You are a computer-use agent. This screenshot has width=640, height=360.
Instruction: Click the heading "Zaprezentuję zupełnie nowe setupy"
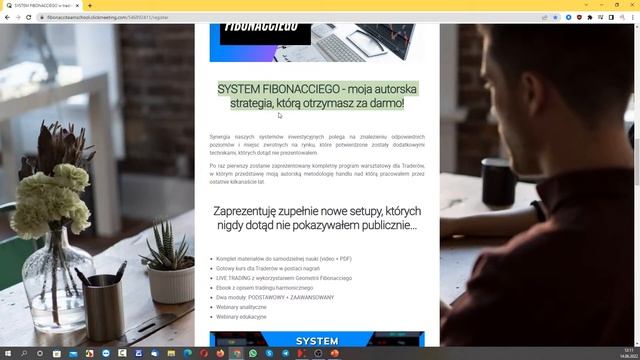[317, 218]
